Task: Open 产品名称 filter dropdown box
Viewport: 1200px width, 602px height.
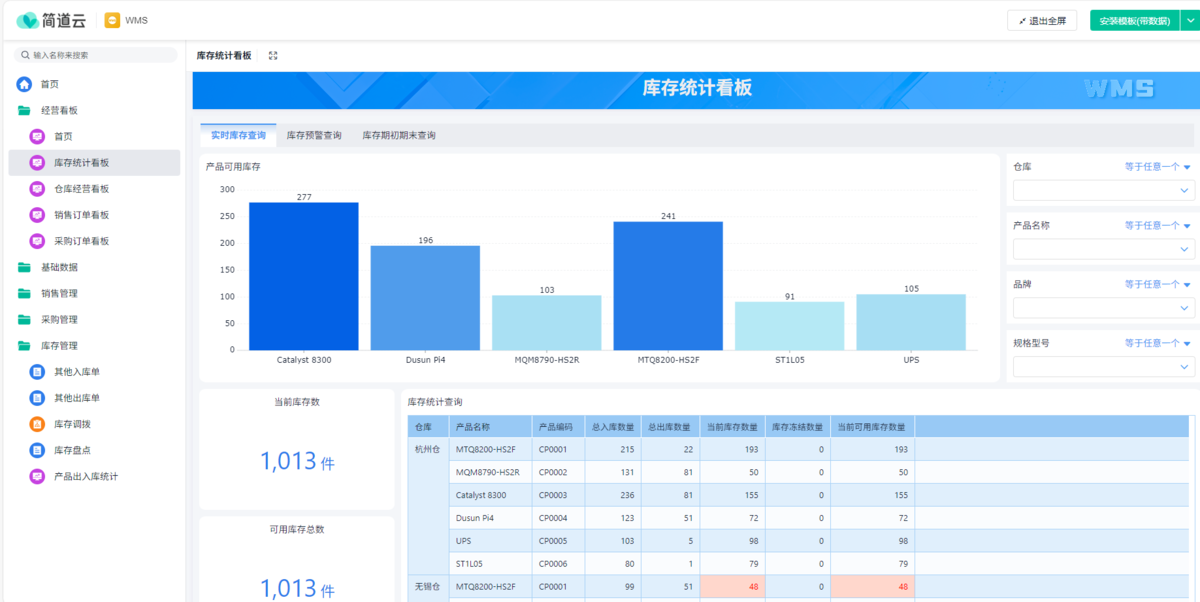Action: [x=1103, y=249]
